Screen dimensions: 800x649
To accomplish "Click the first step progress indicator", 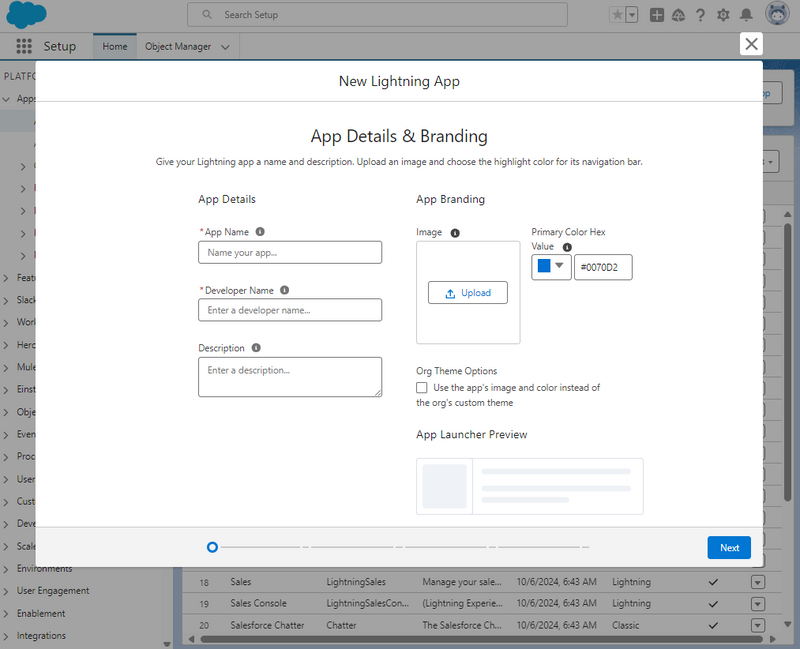I will [212, 547].
